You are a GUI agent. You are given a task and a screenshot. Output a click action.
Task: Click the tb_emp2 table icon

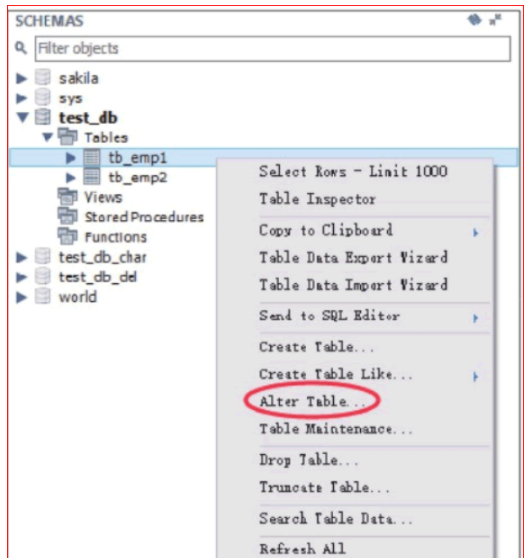(x=91, y=177)
